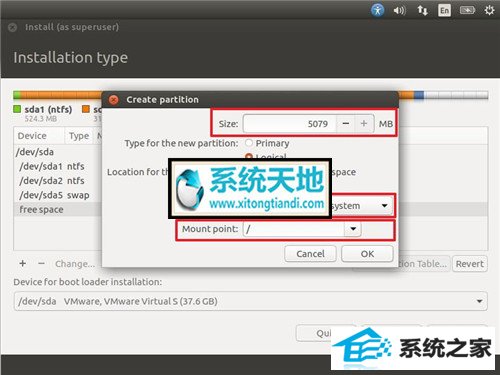Select the /dev/sda5 swap row

(58, 195)
